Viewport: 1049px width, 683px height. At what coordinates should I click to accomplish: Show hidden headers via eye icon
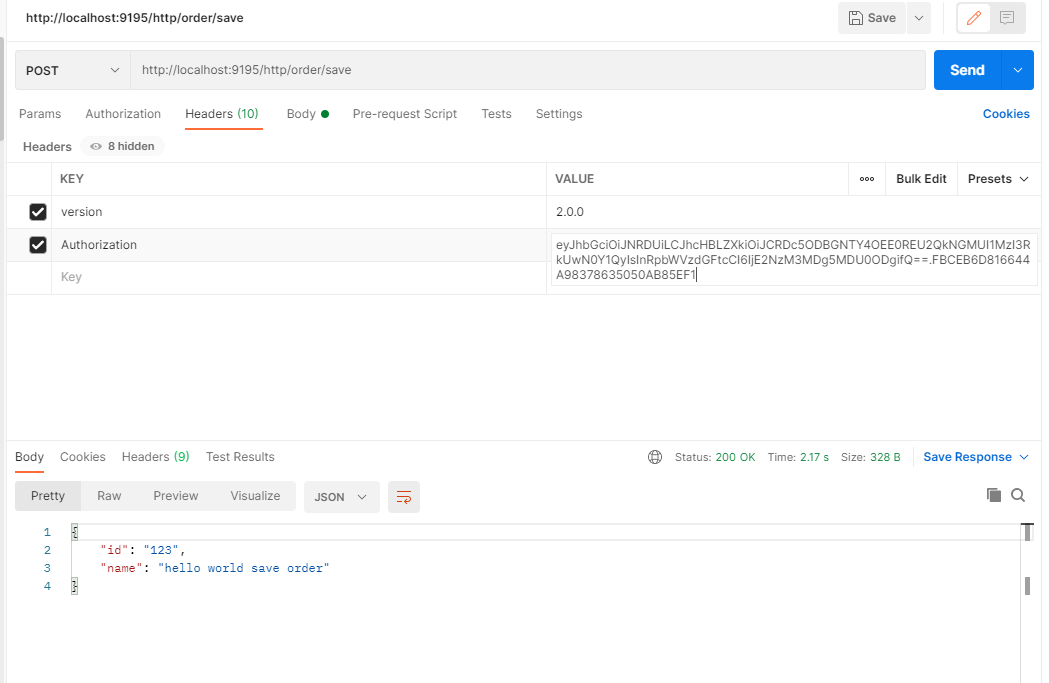tap(96, 146)
